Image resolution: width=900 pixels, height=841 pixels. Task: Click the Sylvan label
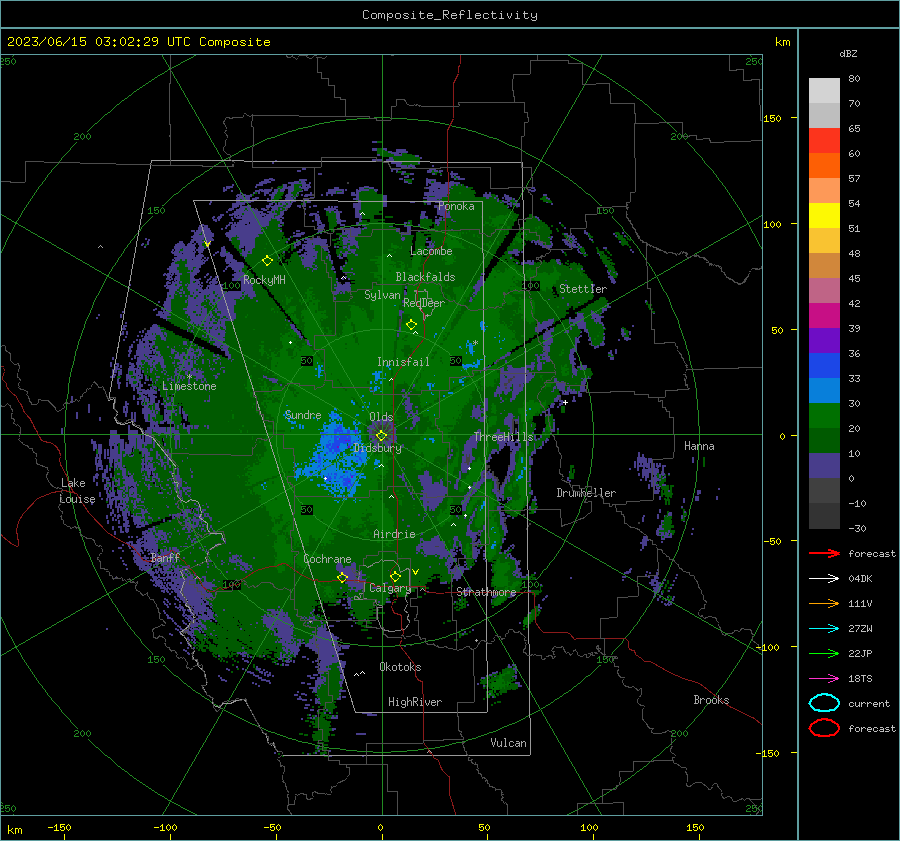(382, 295)
